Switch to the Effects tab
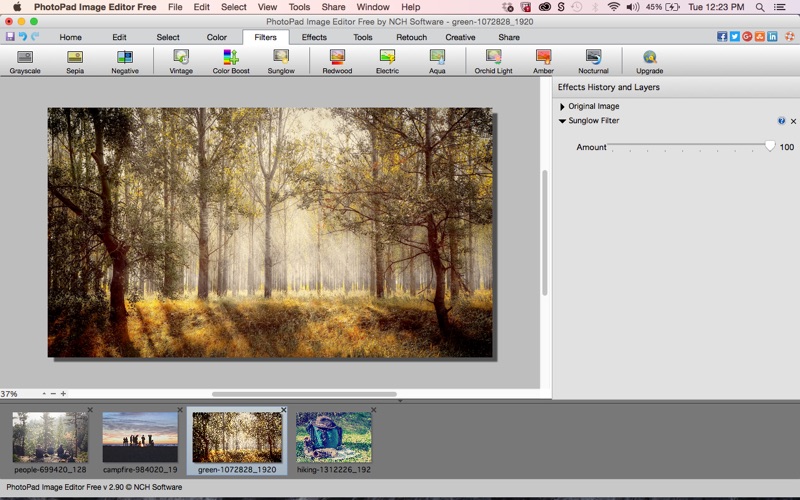Screen dimensions: 800x500 tap(314, 37)
